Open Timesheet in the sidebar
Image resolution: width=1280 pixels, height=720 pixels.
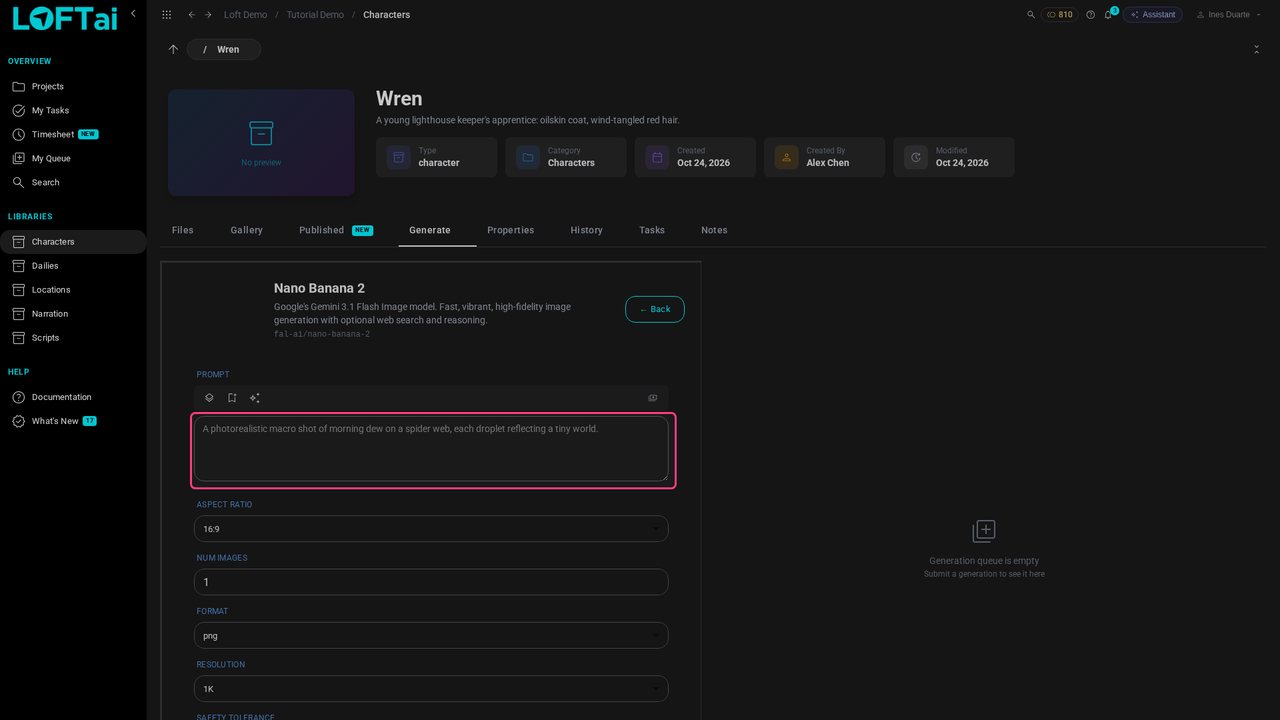tap(73, 135)
